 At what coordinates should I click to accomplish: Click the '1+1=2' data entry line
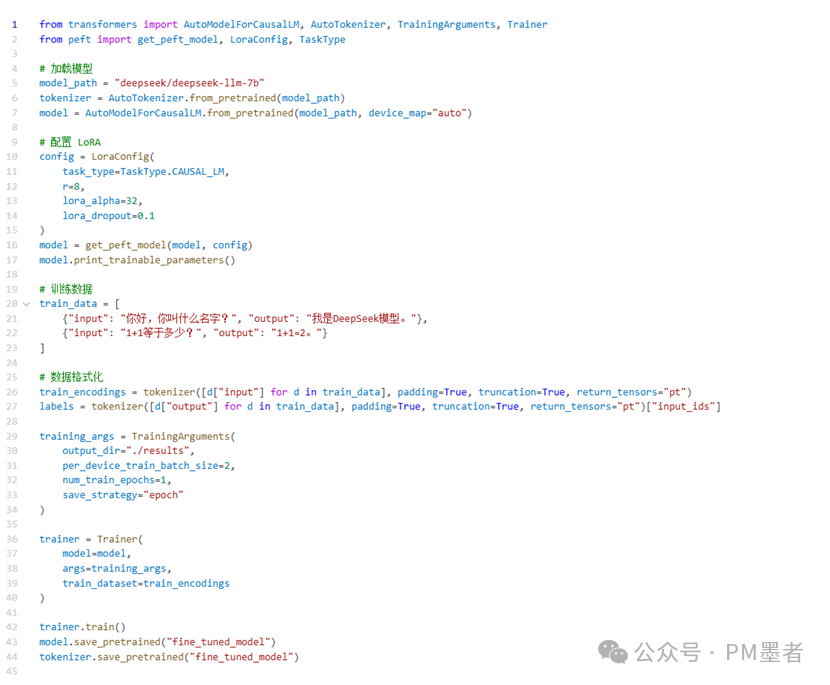click(x=195, y=333)
